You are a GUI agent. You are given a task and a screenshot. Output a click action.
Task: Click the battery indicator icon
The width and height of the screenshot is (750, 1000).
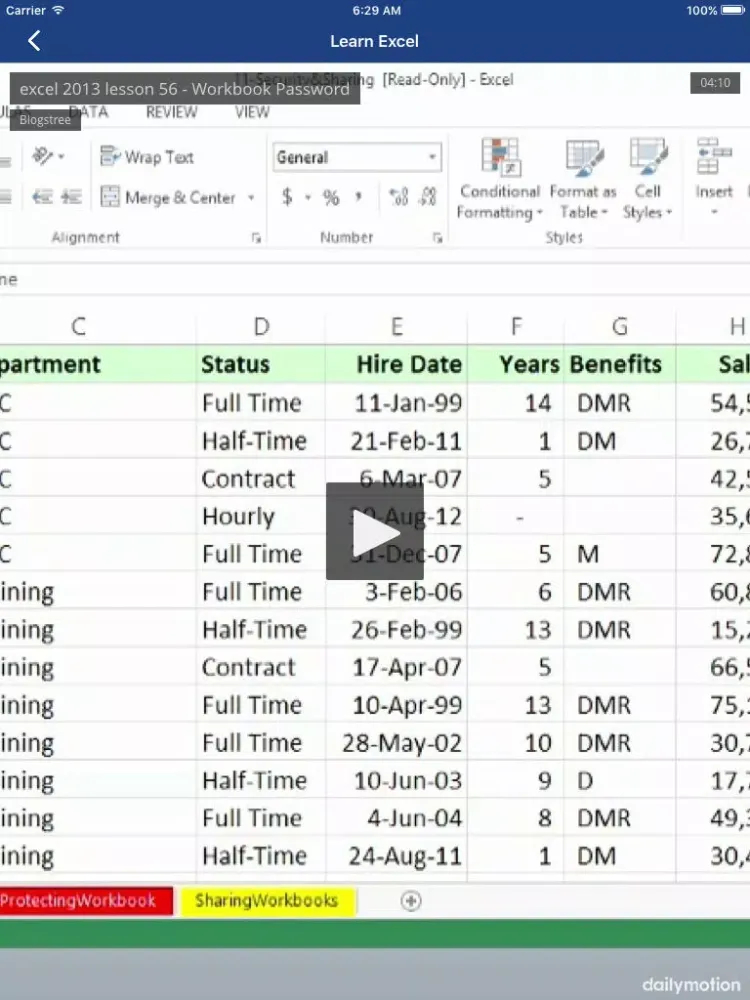pos(733,10)
